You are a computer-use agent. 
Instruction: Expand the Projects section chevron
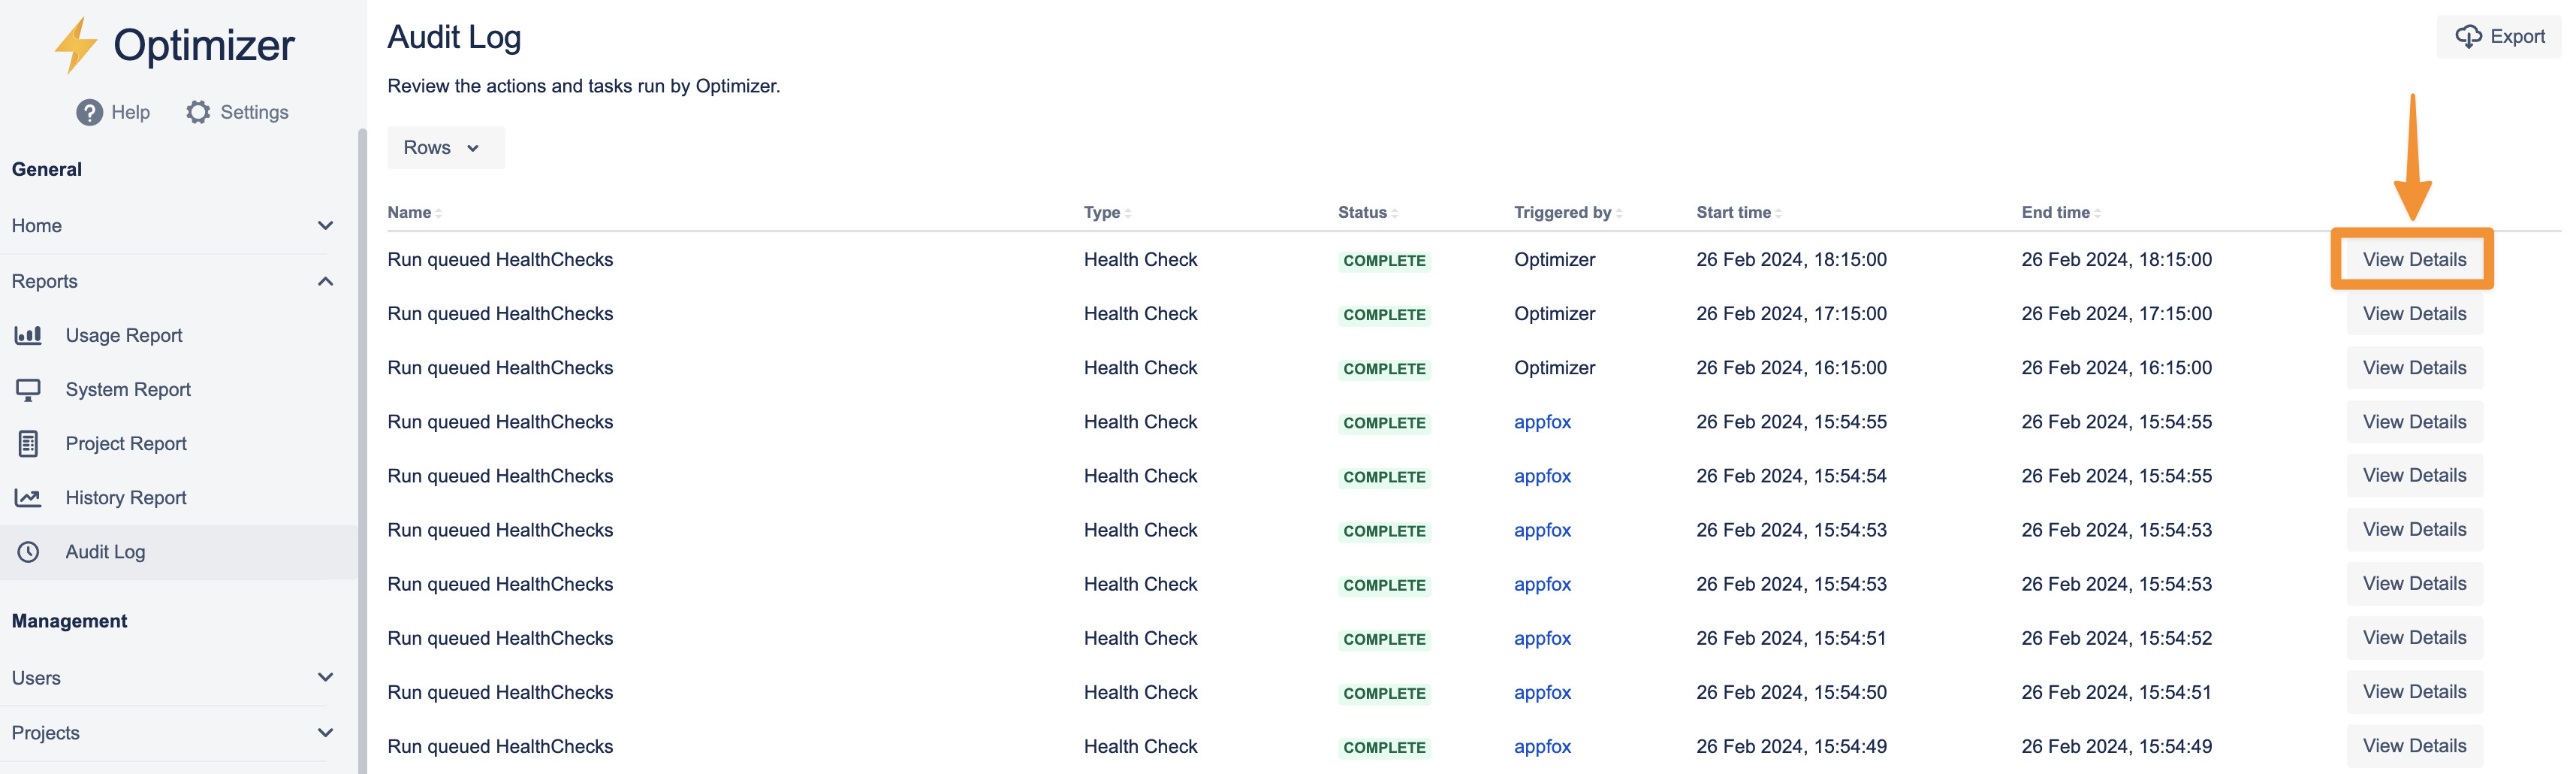(x=325, y=732)
